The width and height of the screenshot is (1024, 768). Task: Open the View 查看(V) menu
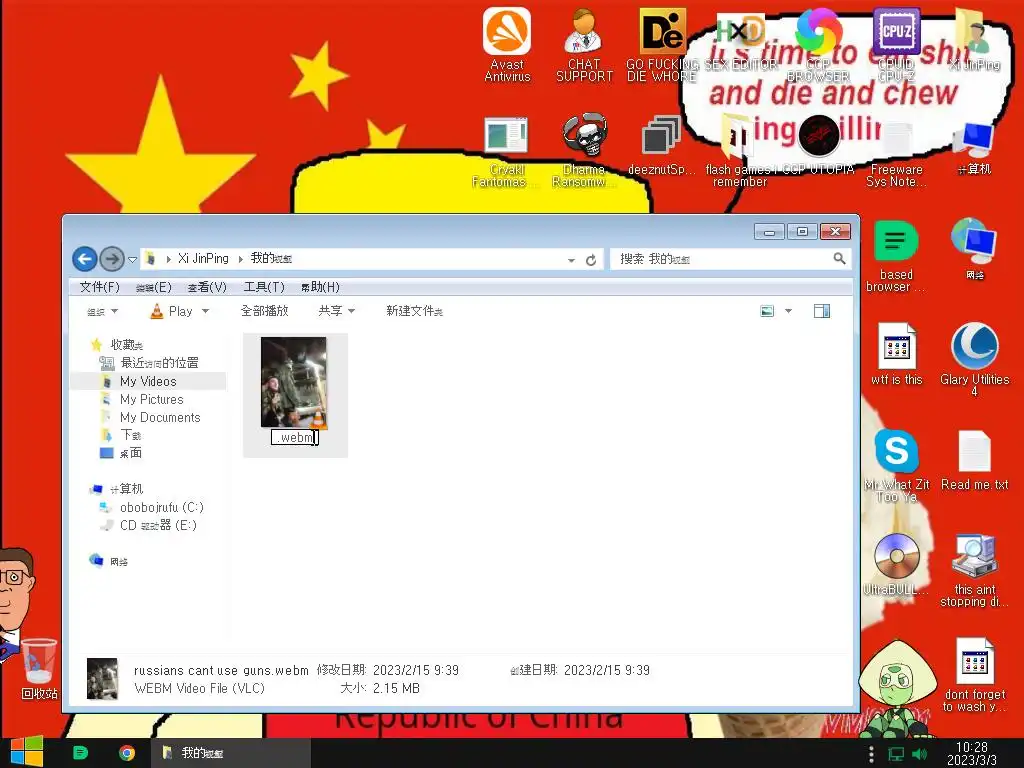pyautogui.click(x=207, y=287)
